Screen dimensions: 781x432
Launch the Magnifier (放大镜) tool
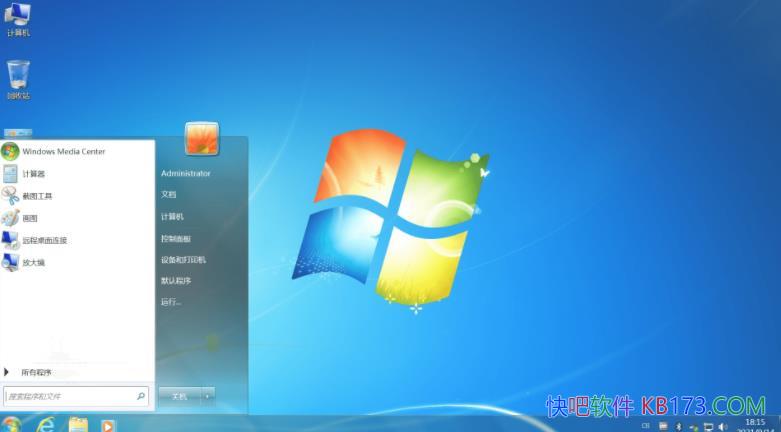(33, 262)
